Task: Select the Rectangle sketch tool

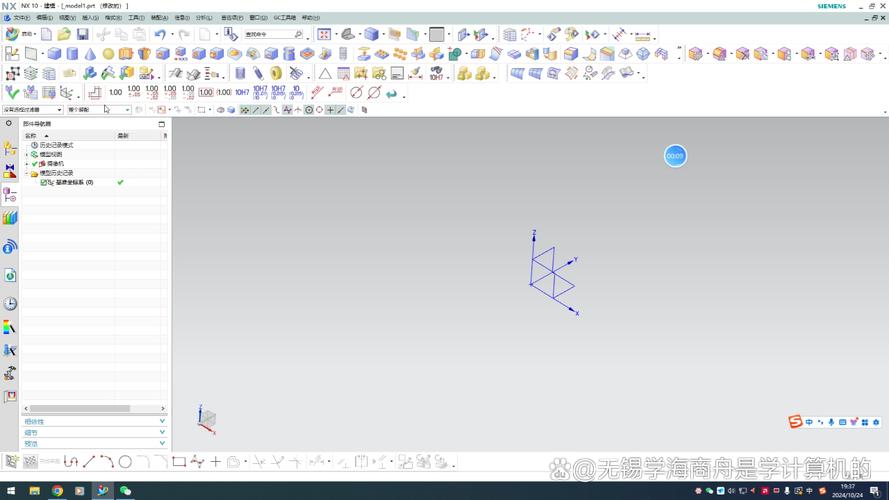Action: point(179,462)
